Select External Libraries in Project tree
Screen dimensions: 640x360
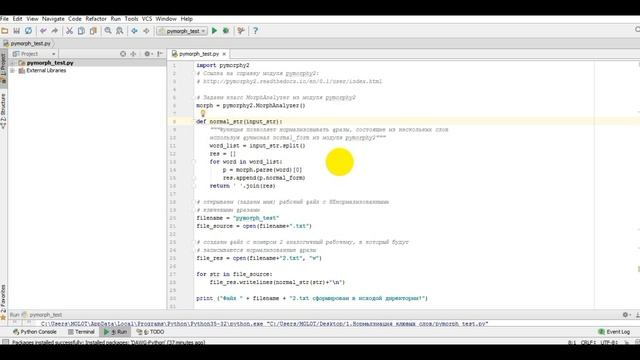(46, 71)
